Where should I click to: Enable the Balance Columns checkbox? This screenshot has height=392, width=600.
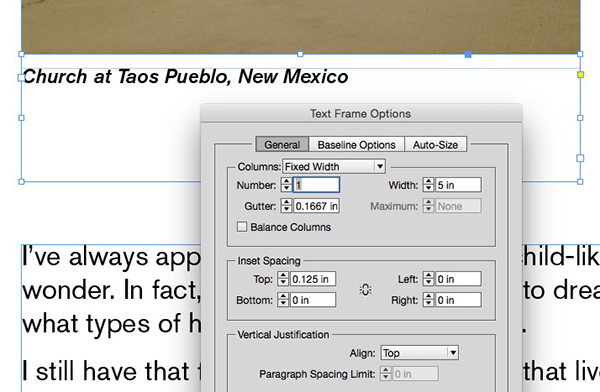241,227
